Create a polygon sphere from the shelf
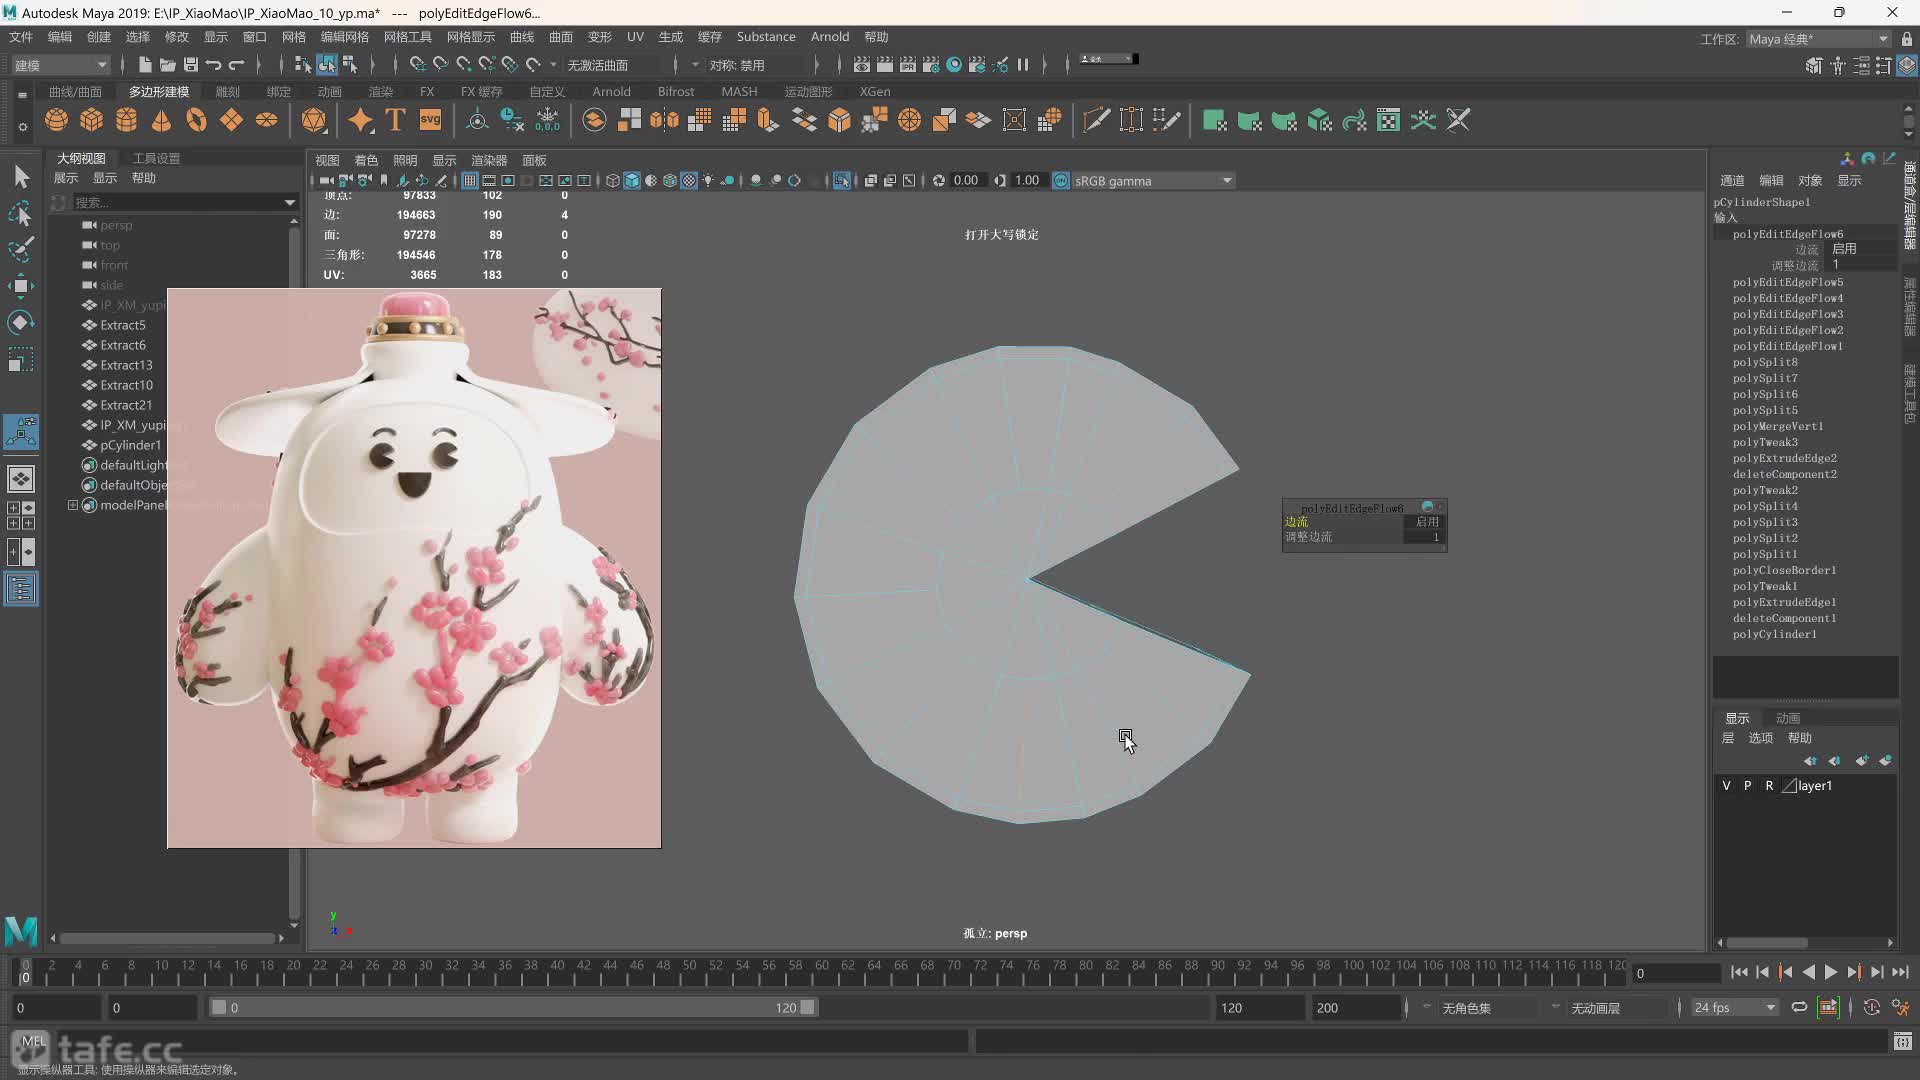 57,121
